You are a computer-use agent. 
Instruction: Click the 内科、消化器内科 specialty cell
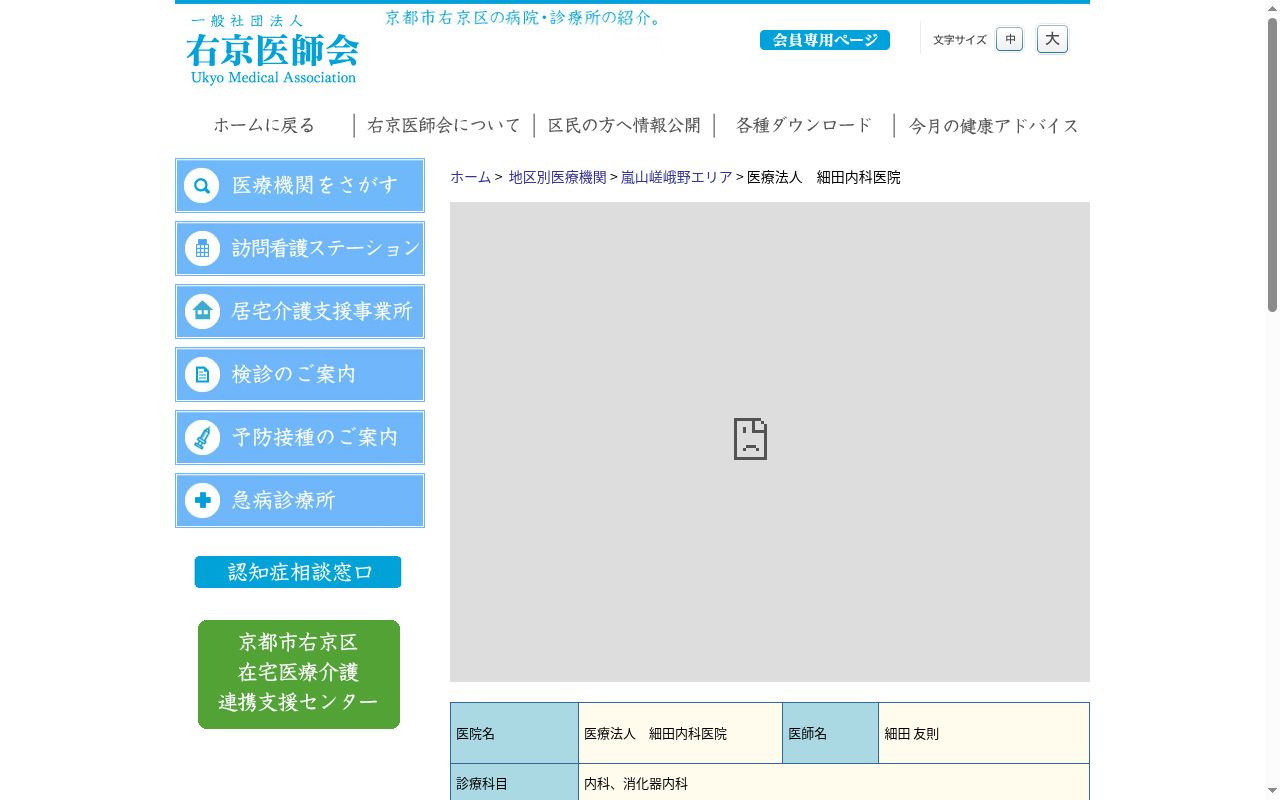click(x=834, y=784)
